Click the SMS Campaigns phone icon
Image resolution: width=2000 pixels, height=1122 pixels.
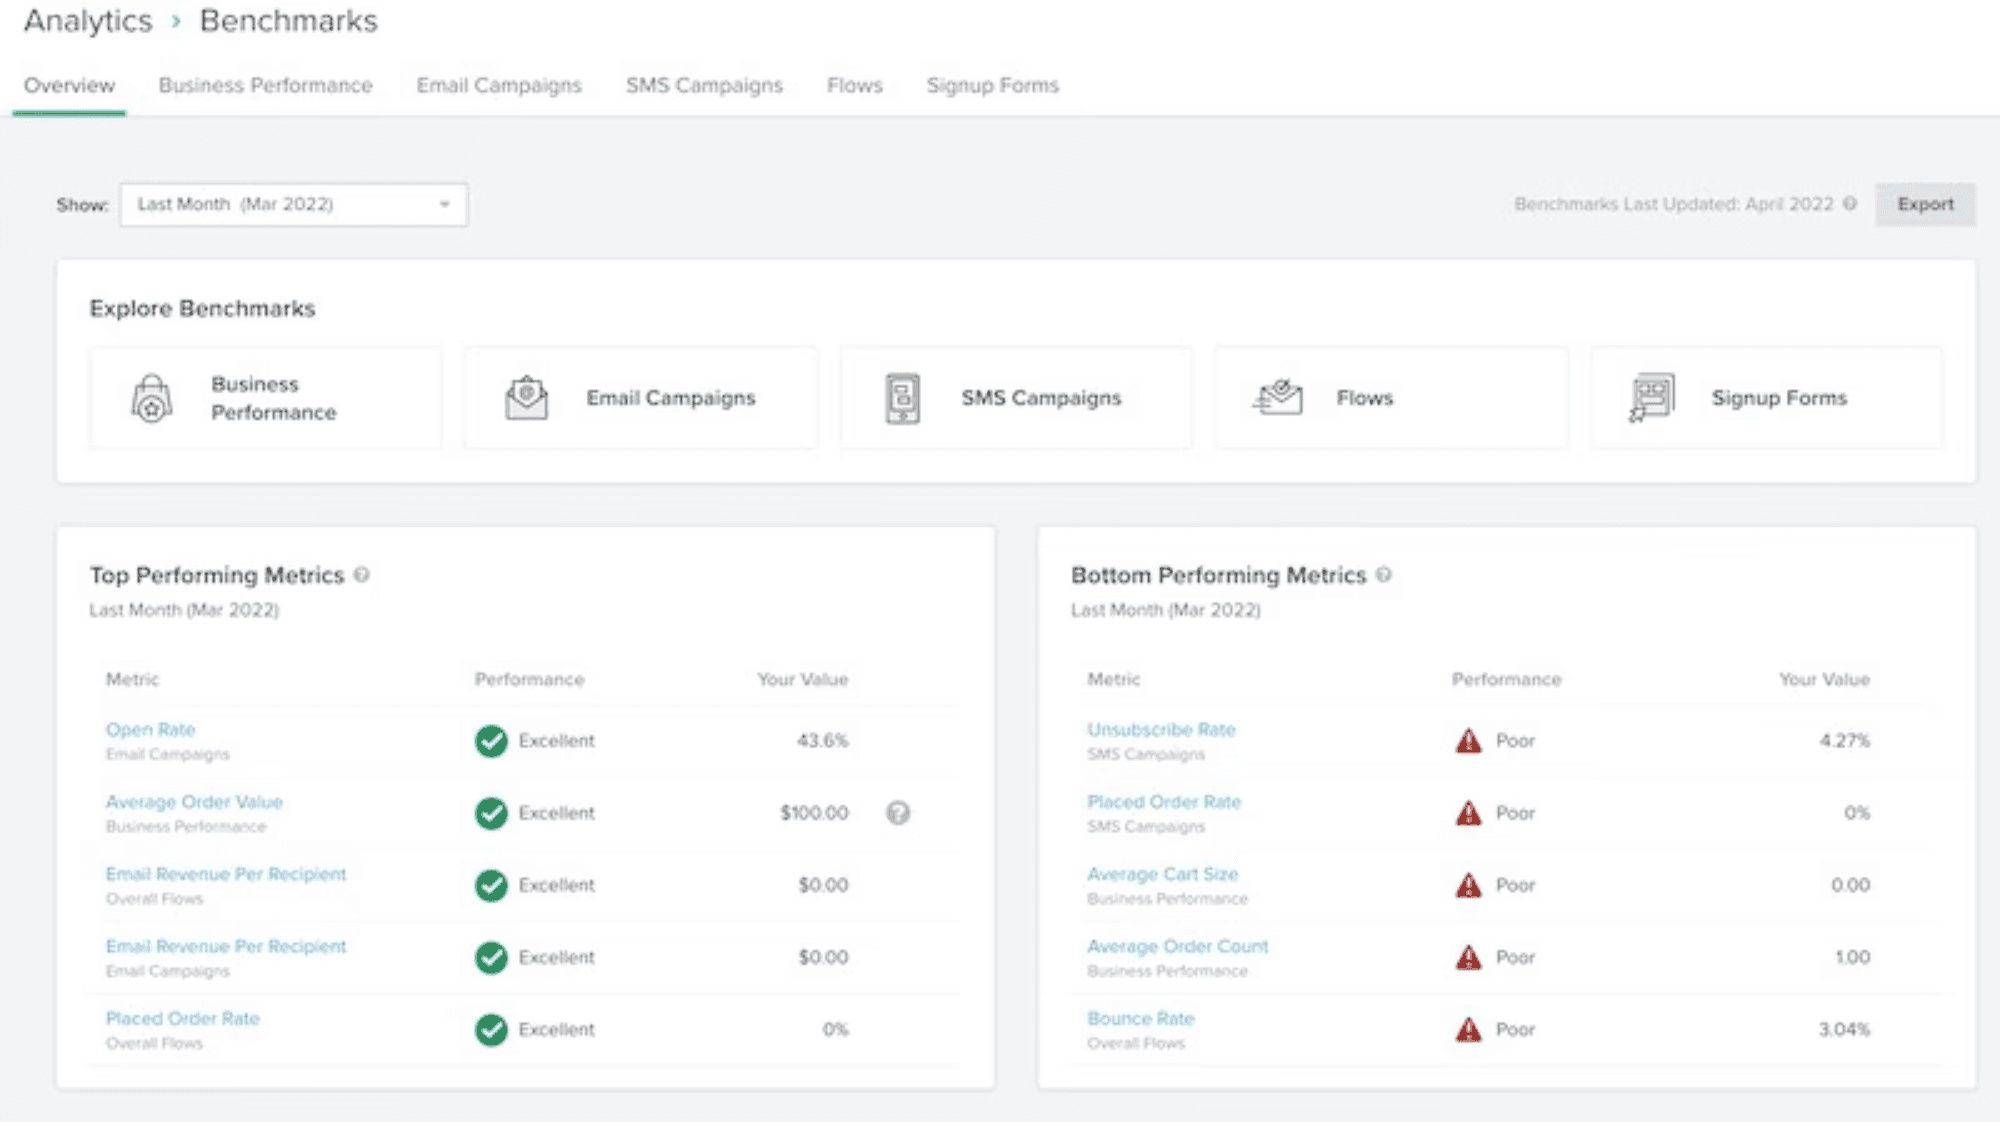902,398
